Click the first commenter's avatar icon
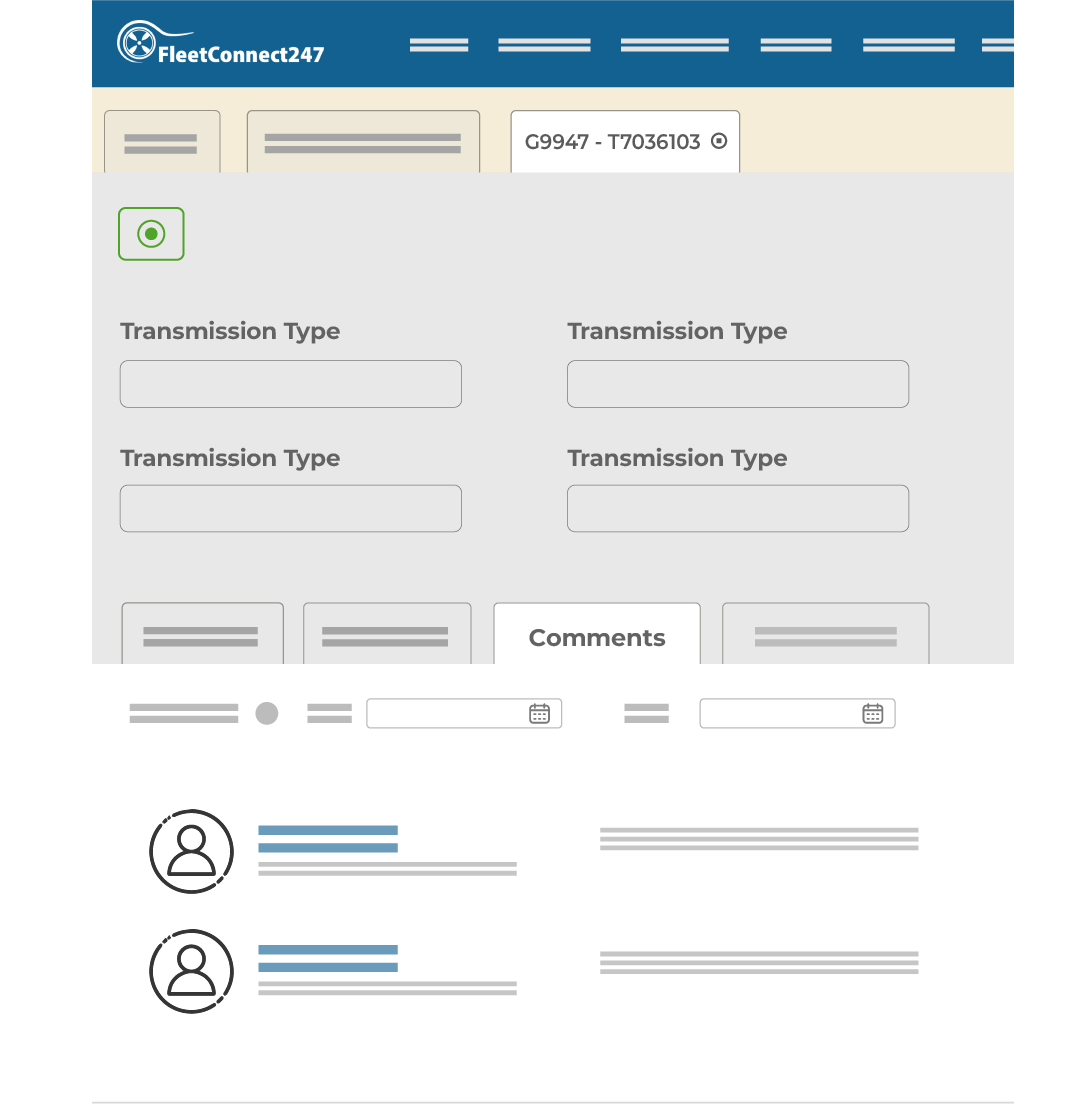Screen dimensions: 1081x1104 point(191,851)
